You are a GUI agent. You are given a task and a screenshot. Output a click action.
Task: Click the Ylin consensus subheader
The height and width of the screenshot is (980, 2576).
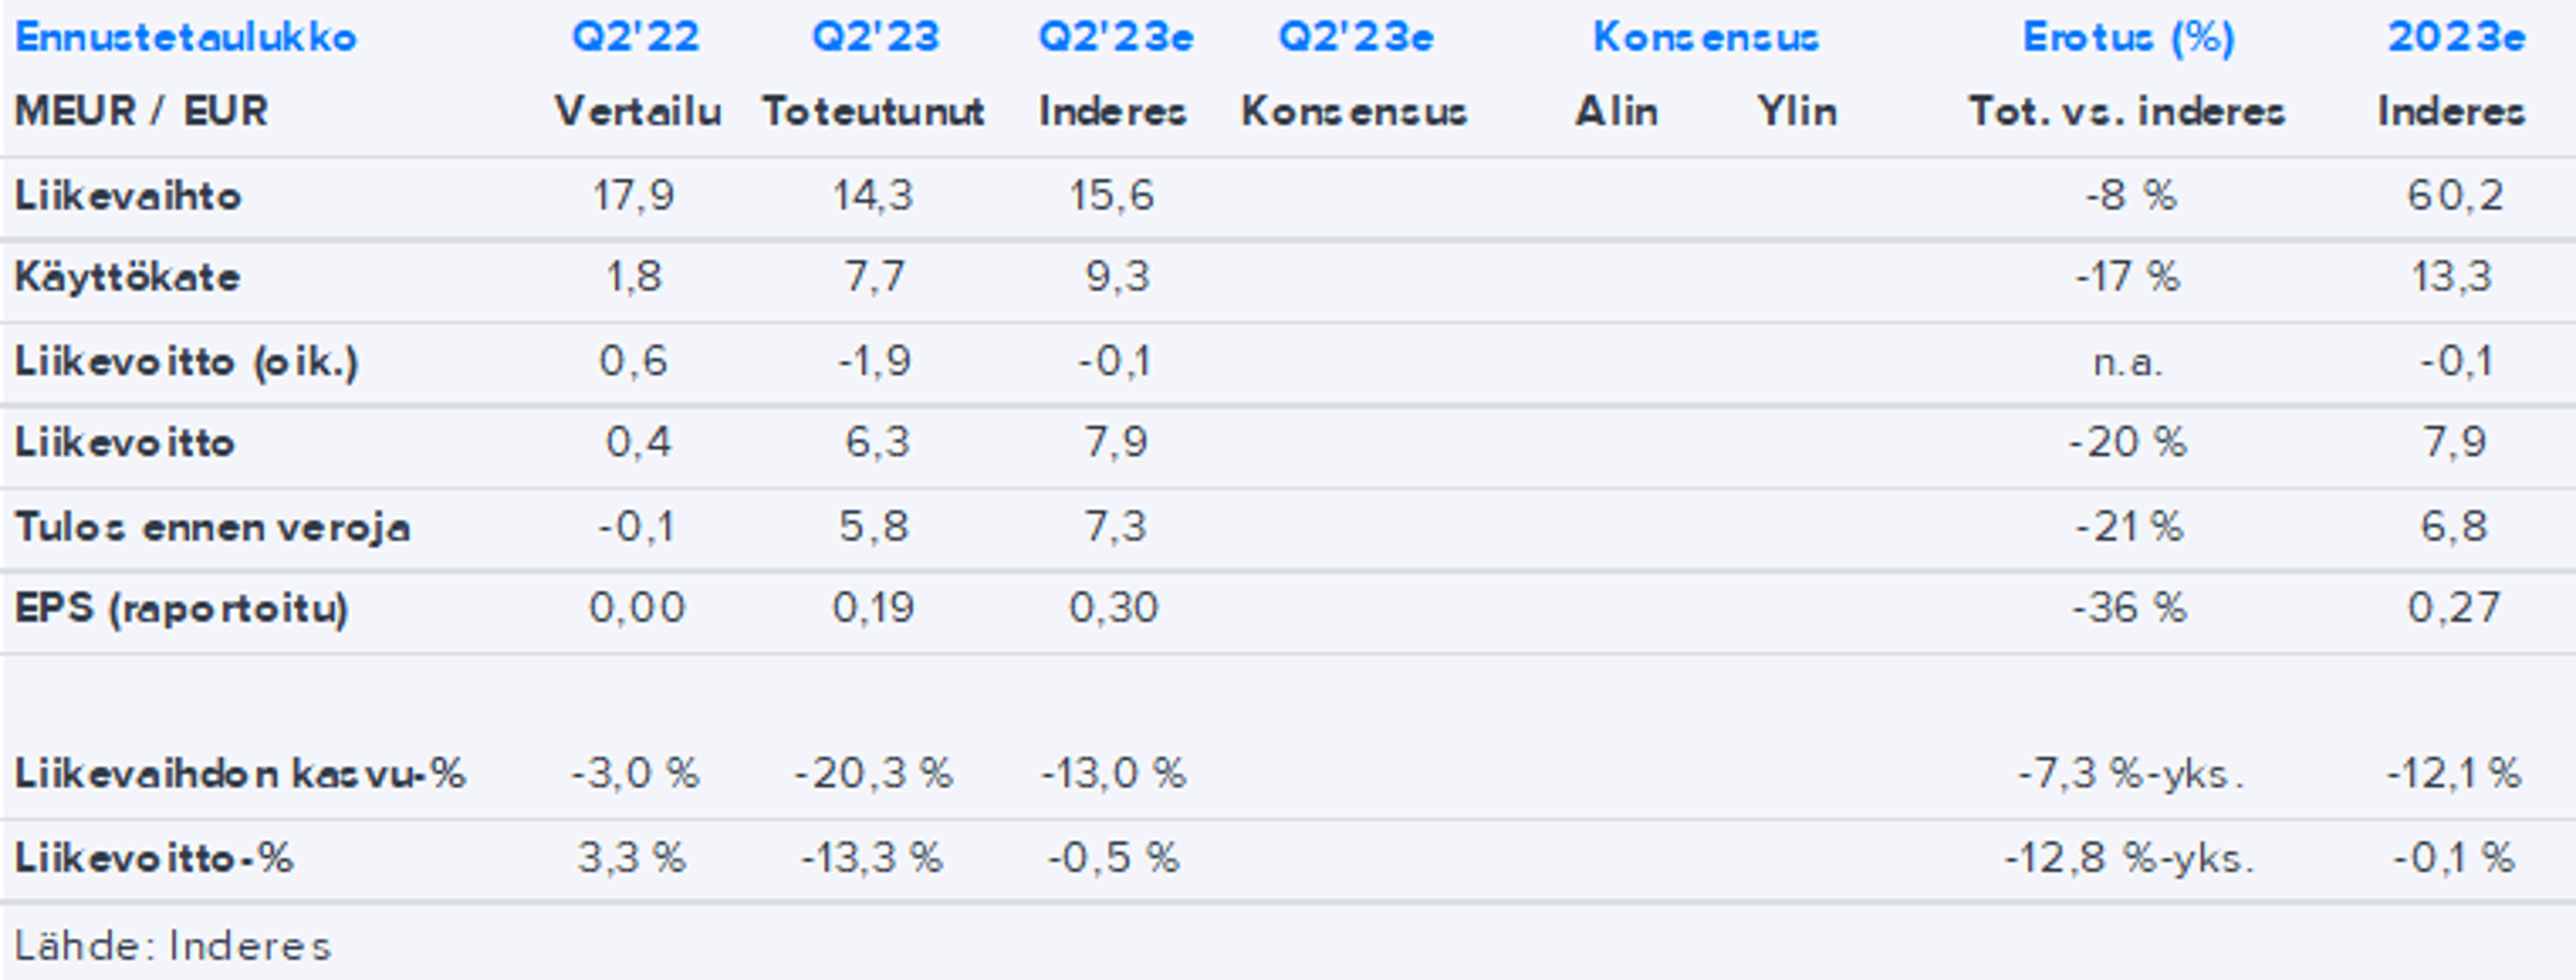1797,111
